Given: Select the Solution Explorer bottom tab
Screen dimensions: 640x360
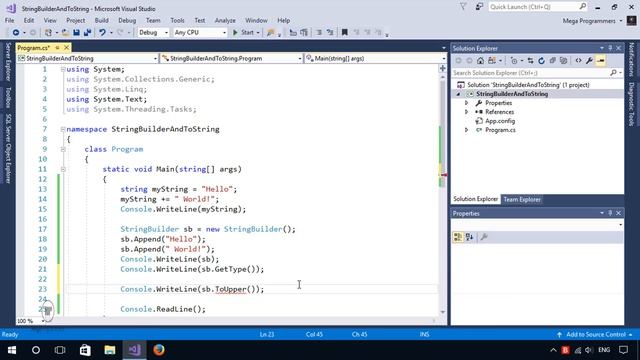Looking at the screenshot, I should pos(476,199).
